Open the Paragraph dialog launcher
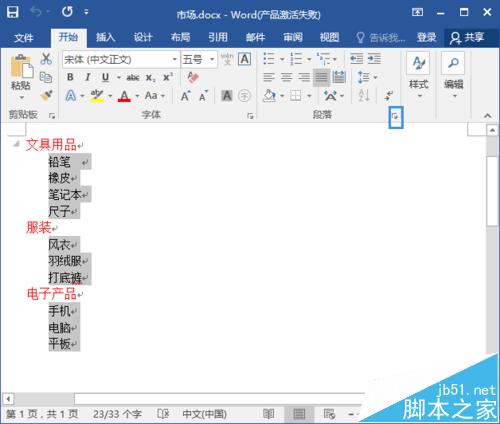Screen dimensions: 500x424 coord(396,116)
